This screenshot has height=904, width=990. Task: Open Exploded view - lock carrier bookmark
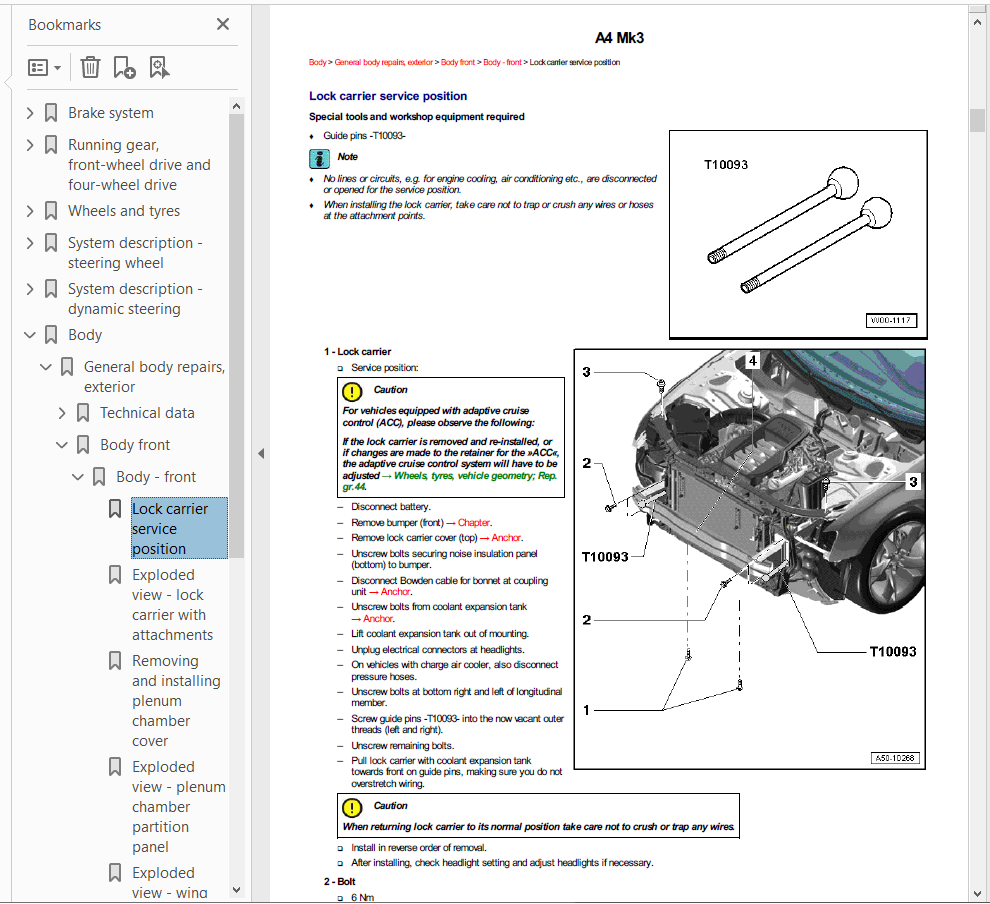[172, 605]
